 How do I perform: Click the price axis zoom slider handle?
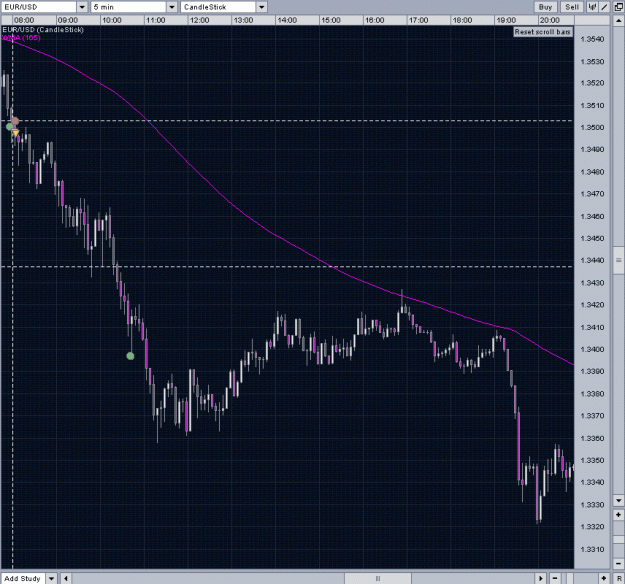(x=619, y=539)
